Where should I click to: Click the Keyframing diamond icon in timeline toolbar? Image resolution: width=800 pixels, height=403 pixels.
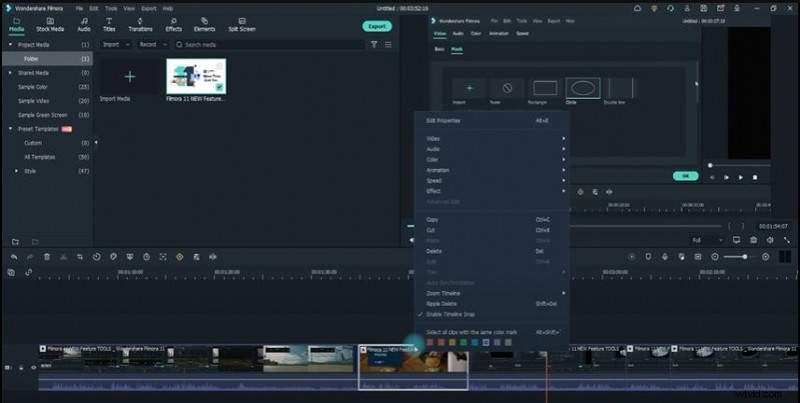(x=180, y=257)
